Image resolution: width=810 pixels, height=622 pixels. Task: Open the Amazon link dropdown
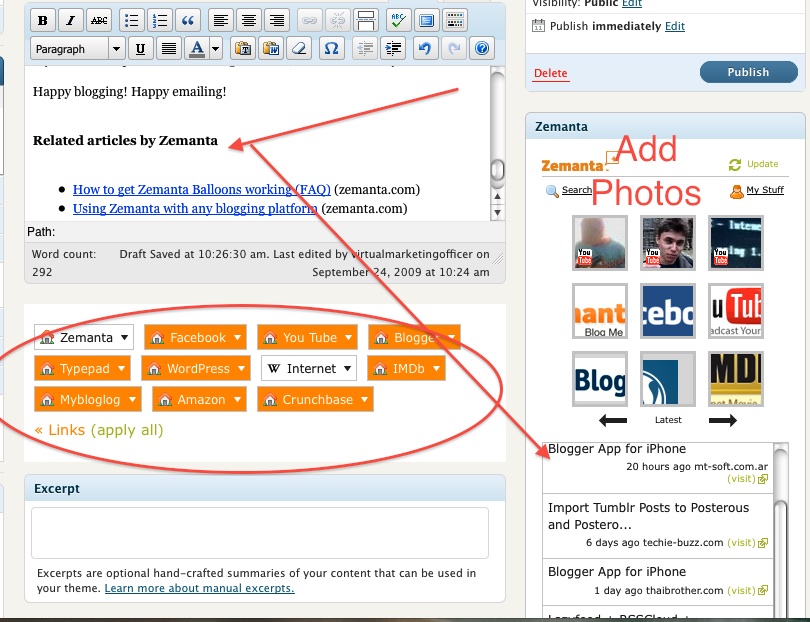coord(199,399)
